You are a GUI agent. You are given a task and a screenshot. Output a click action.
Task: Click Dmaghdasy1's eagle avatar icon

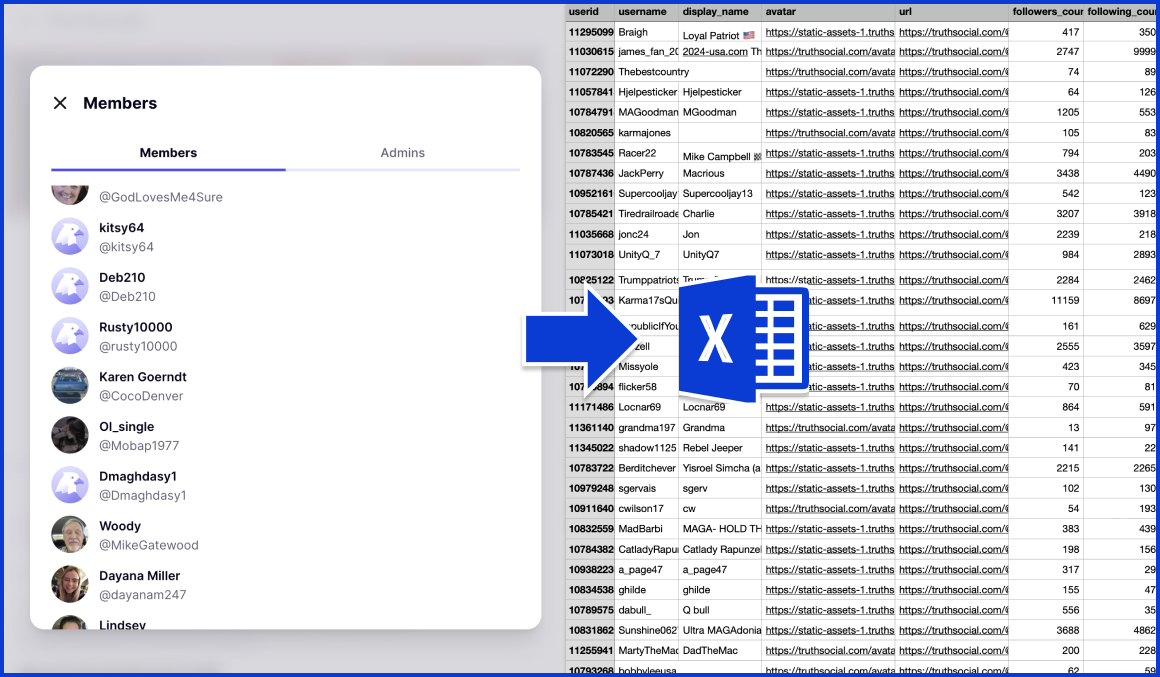[x=70, y=484]
